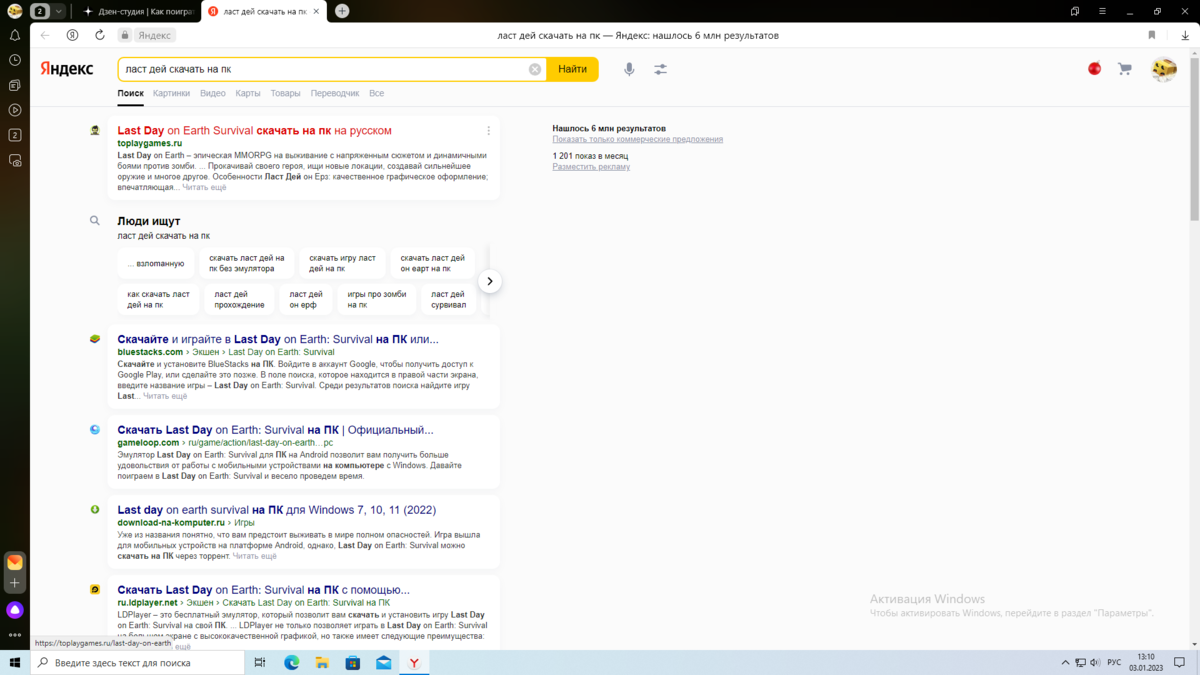
Task: Open the shopping cart icon
Action: pos(1125,69)
